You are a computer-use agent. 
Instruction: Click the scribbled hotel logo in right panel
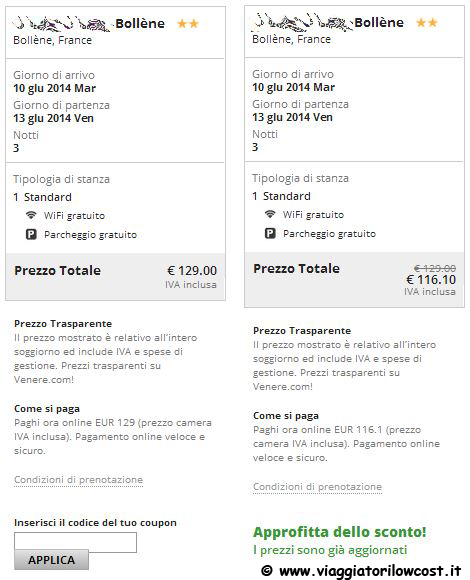[x=301, y=23]
